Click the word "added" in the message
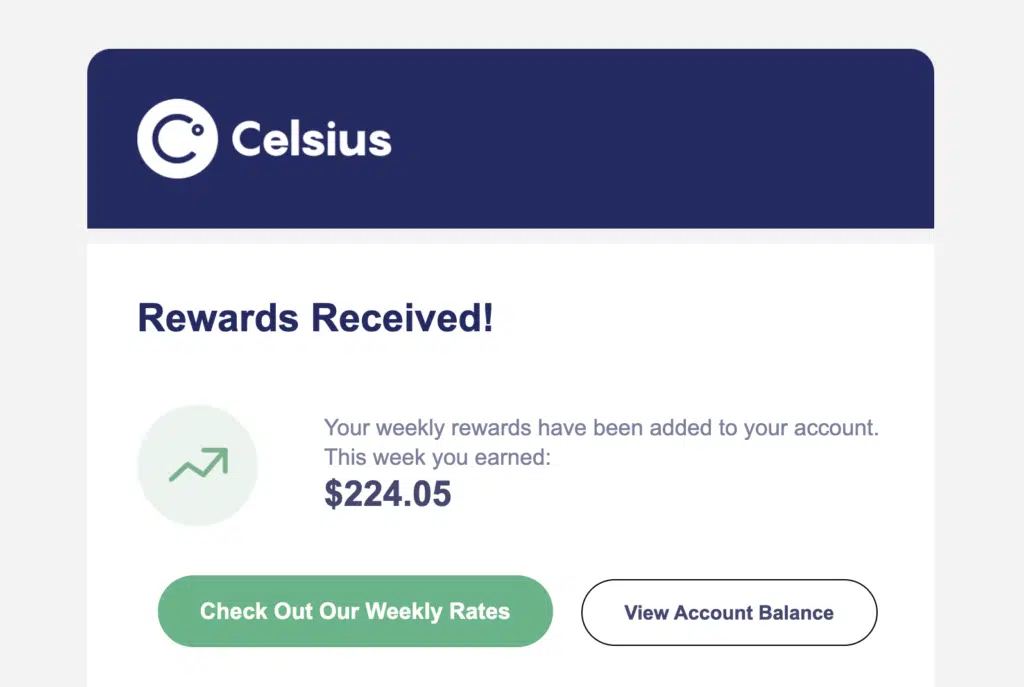1024x687 pixels. pyautogui.click(x=678, y=429)
